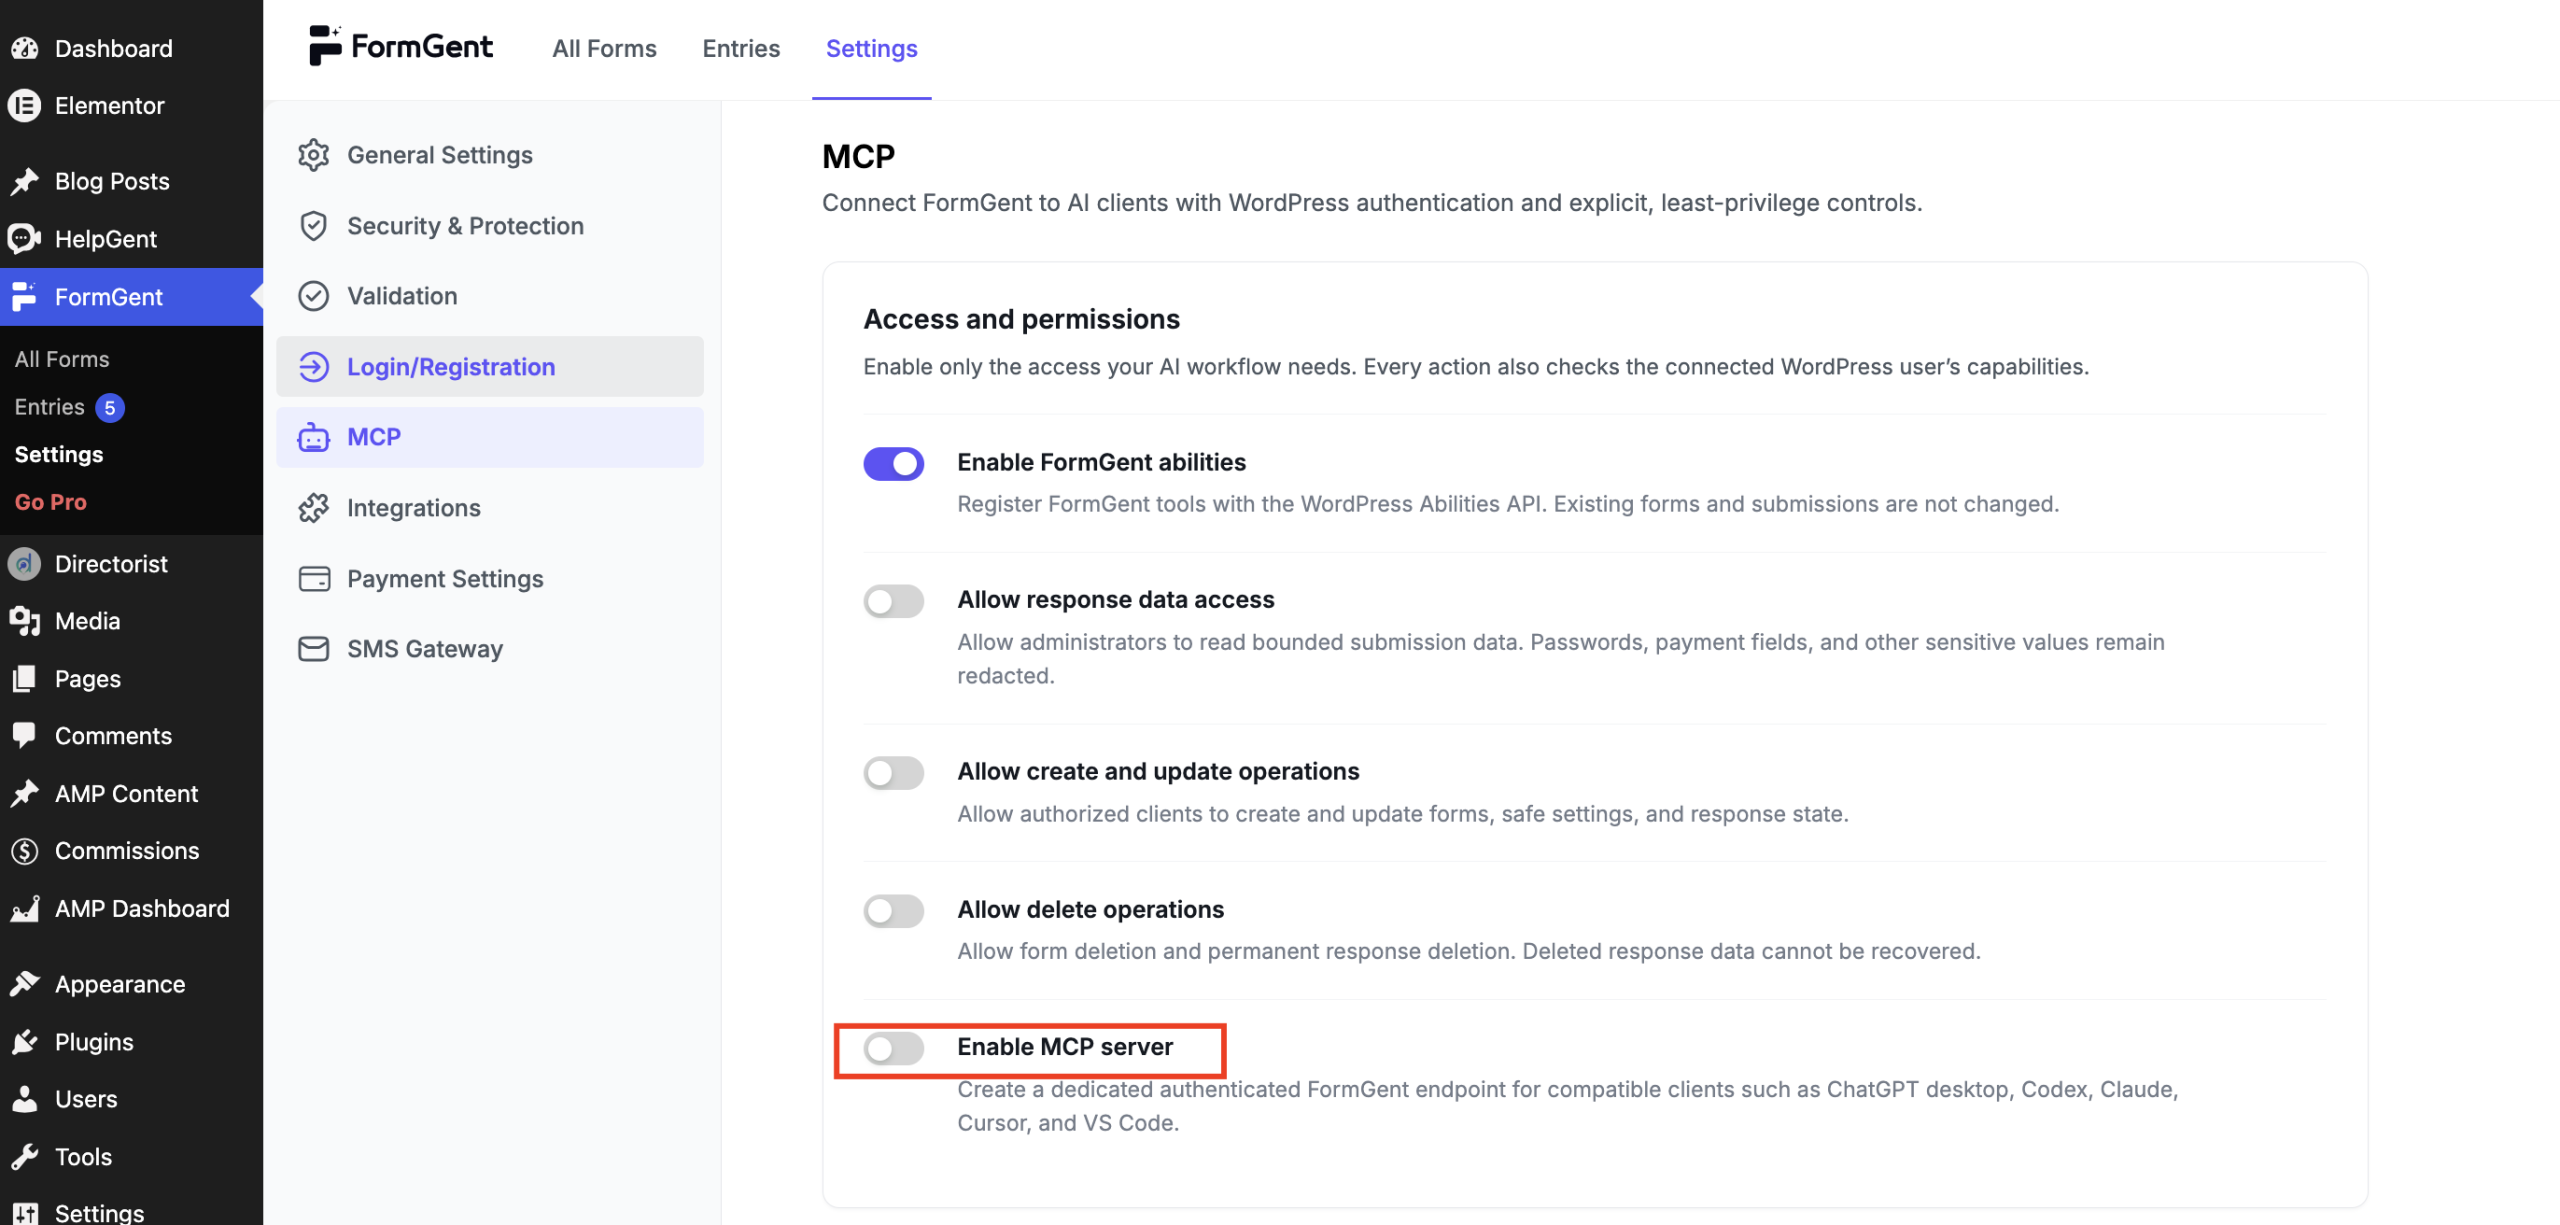Open the Pages menu link
Viewport: 2560px width, 1225px height.
pyautogui.click(x=88, y=679)
